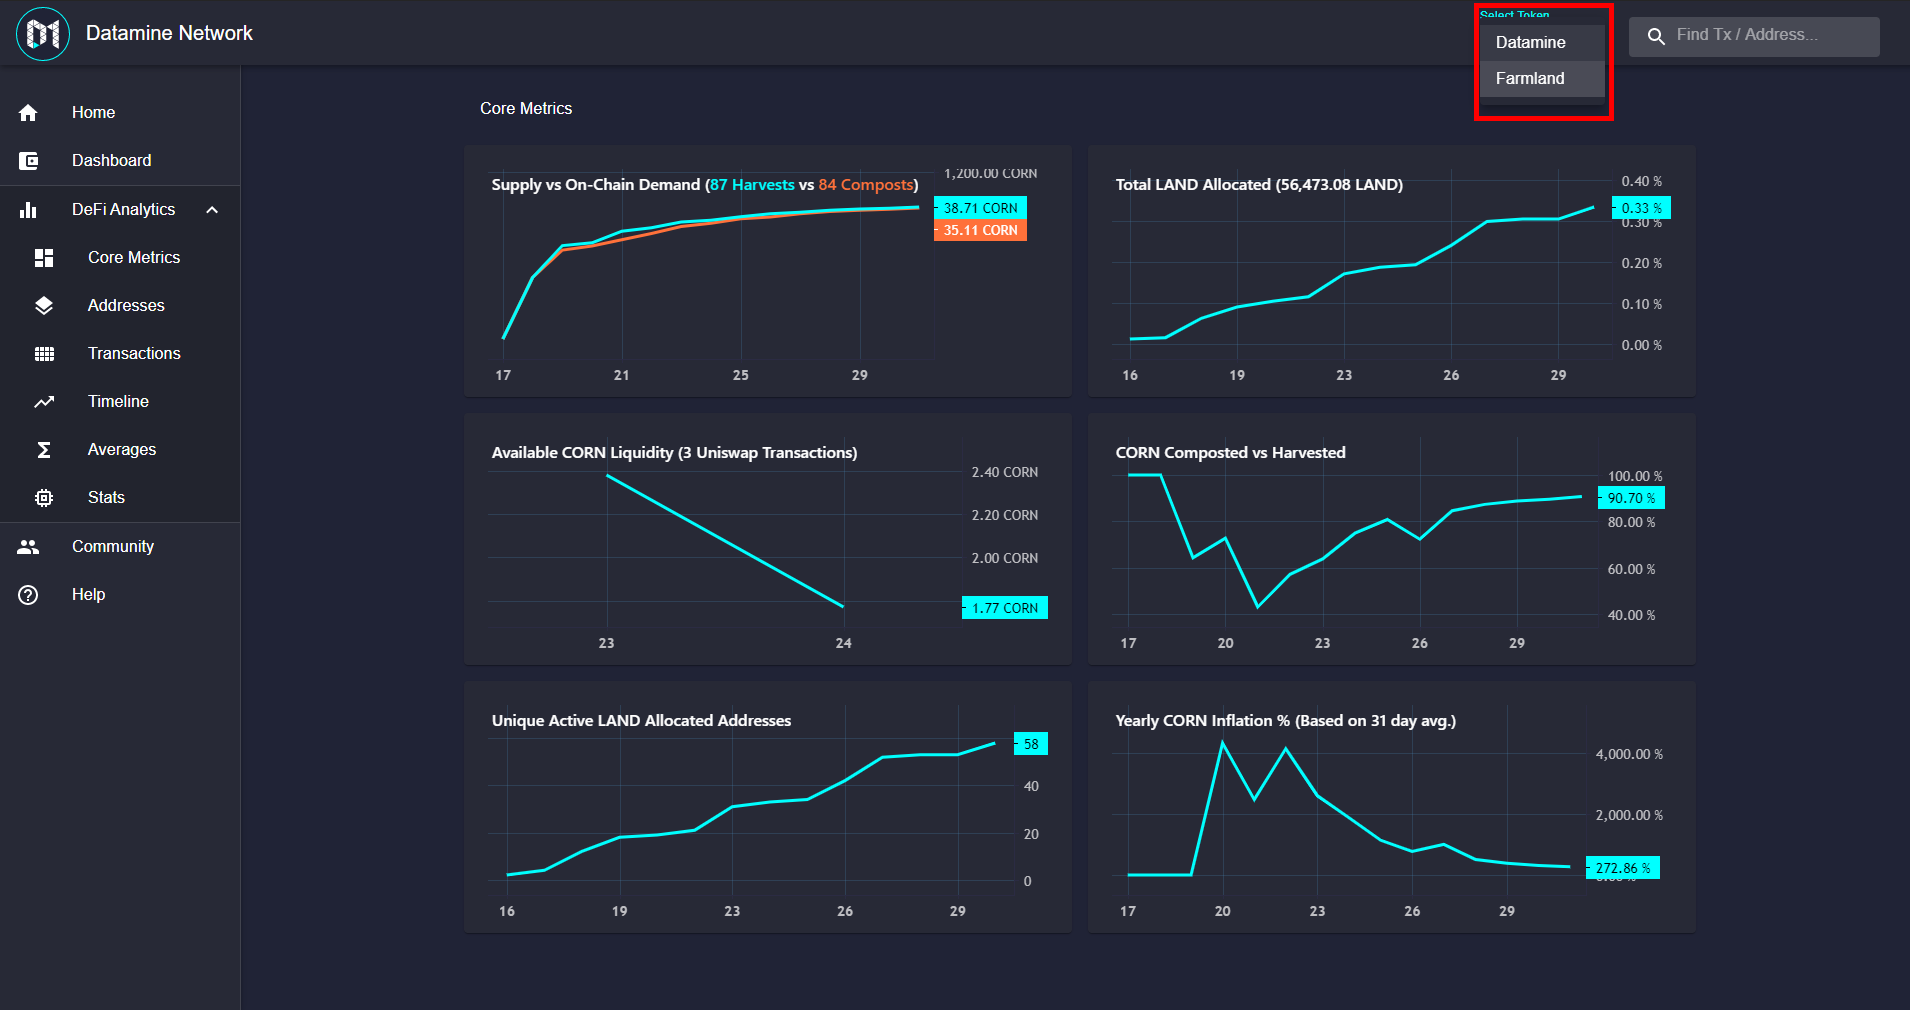Viewport: 1910px width, 1010px height.
Task: Click the Core Metrics grid icon
Action: coord(44,258)
